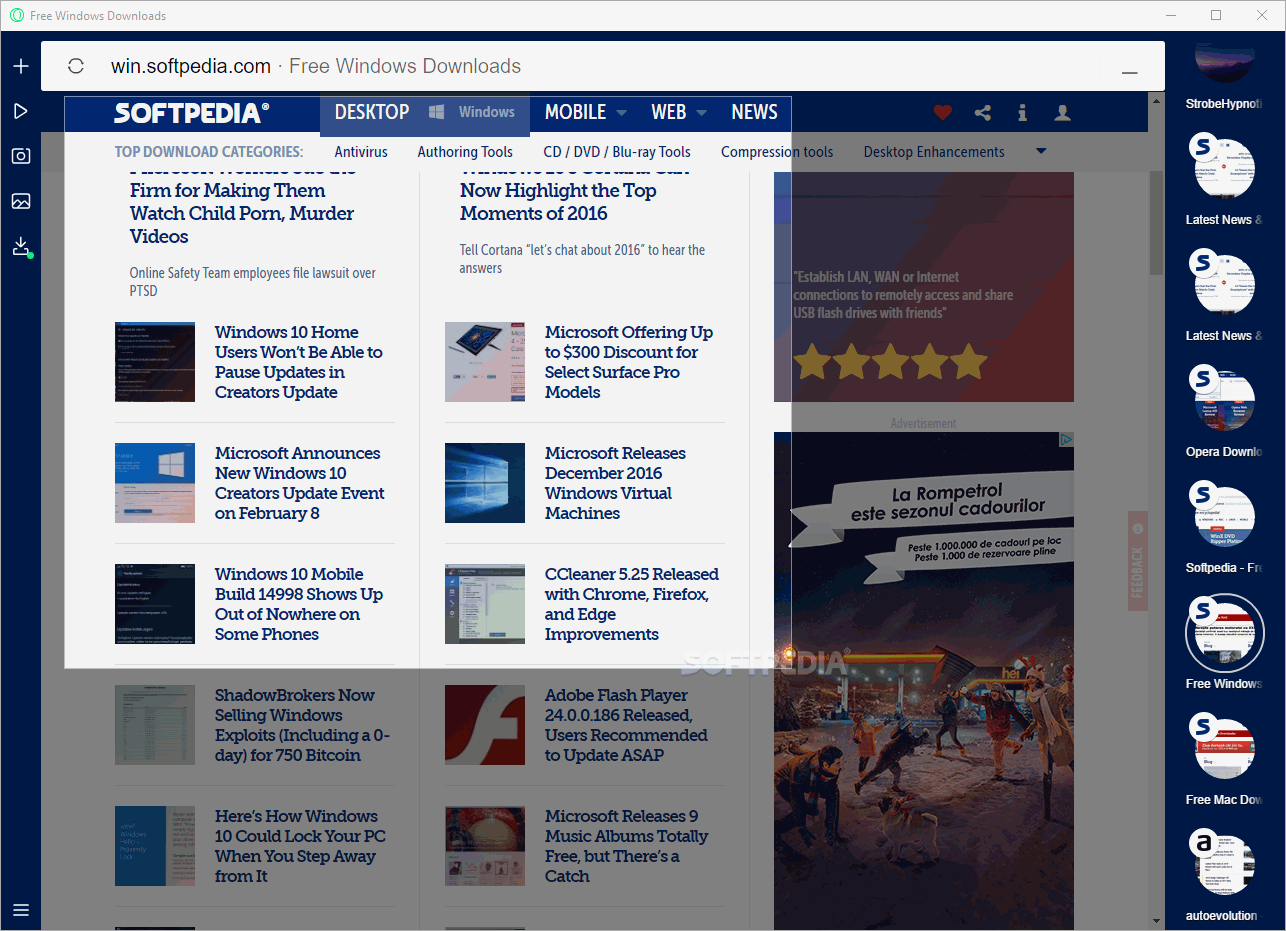Open the Desktop Enhancements category

coord(934,152)
